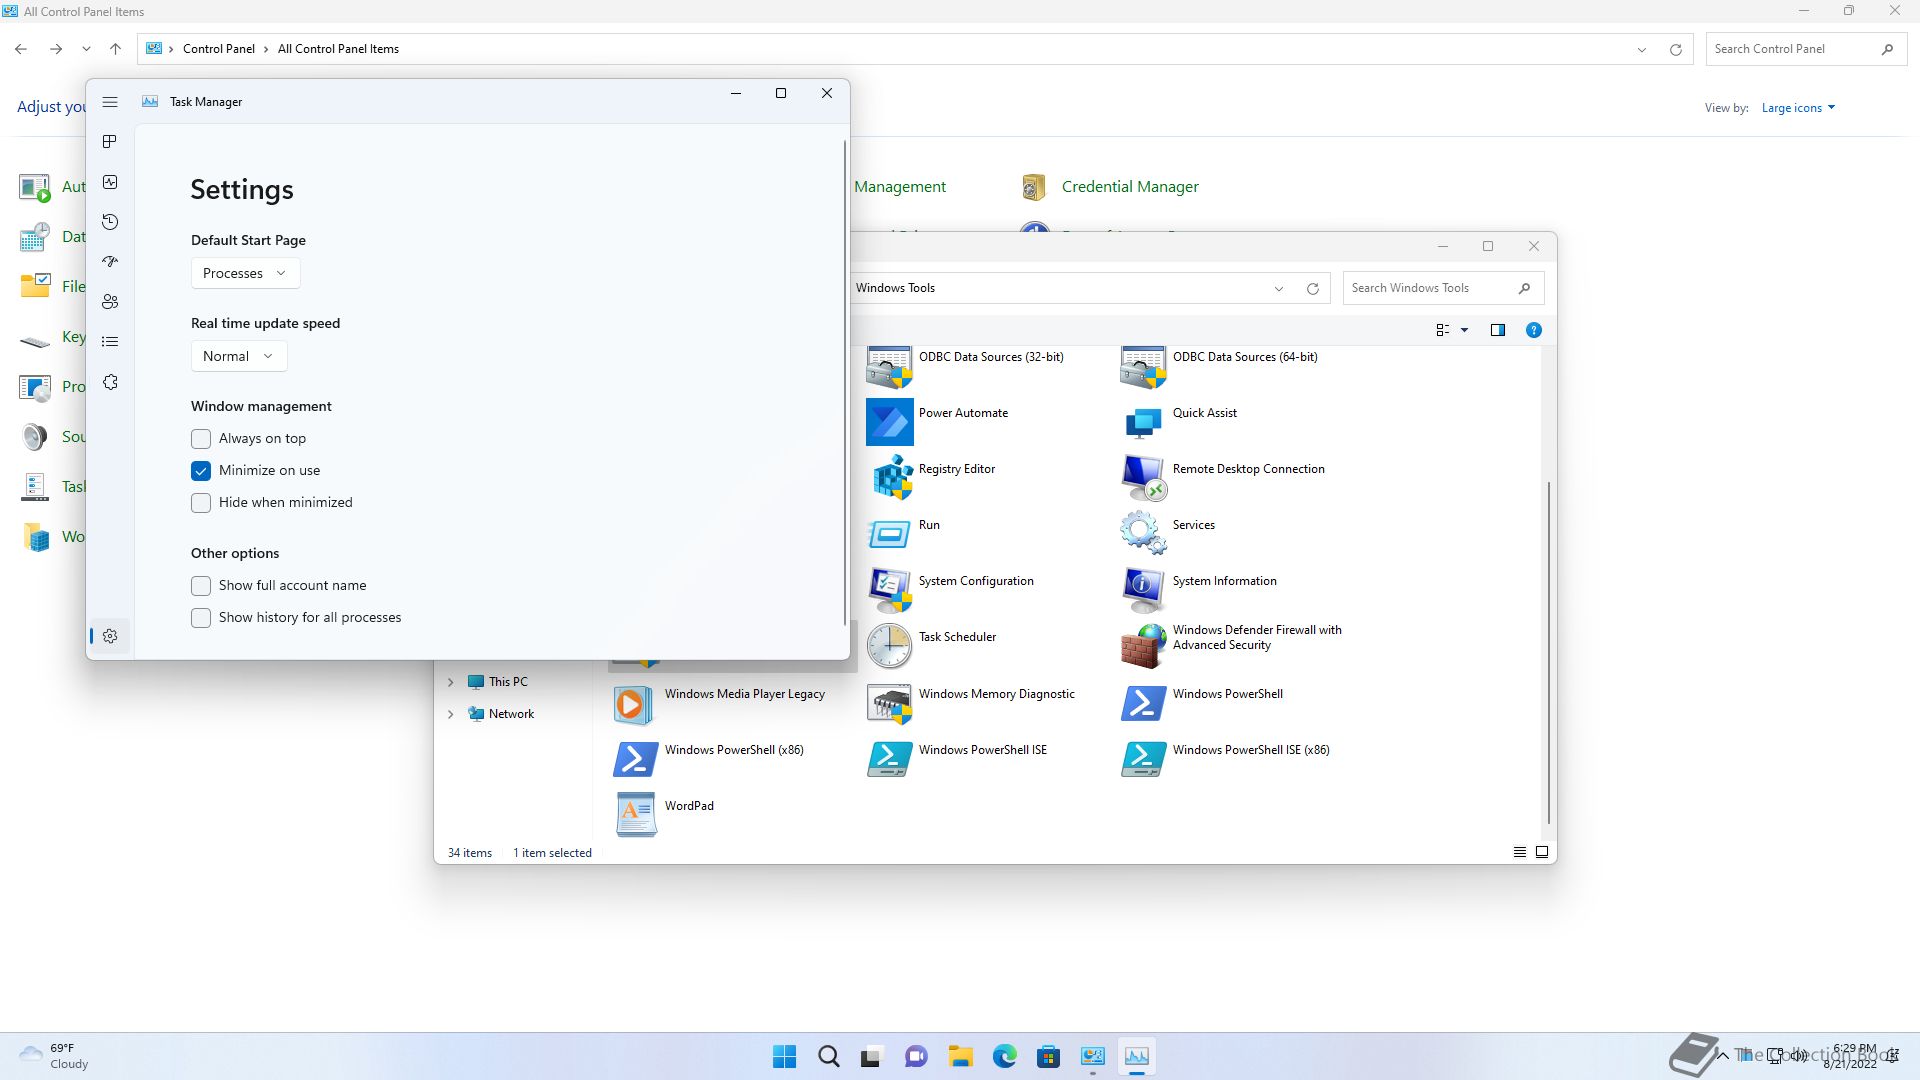
Task: Select Quick Assist icon
Action: point(1143,422)
